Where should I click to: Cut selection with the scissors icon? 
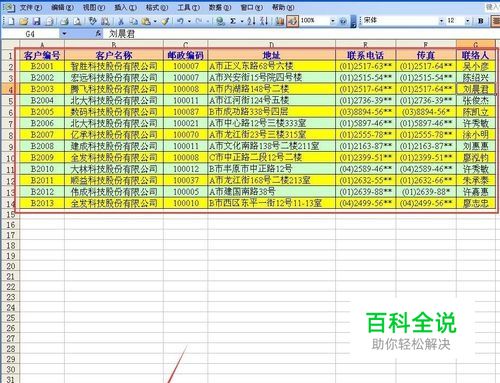click(x=121, y=21)
